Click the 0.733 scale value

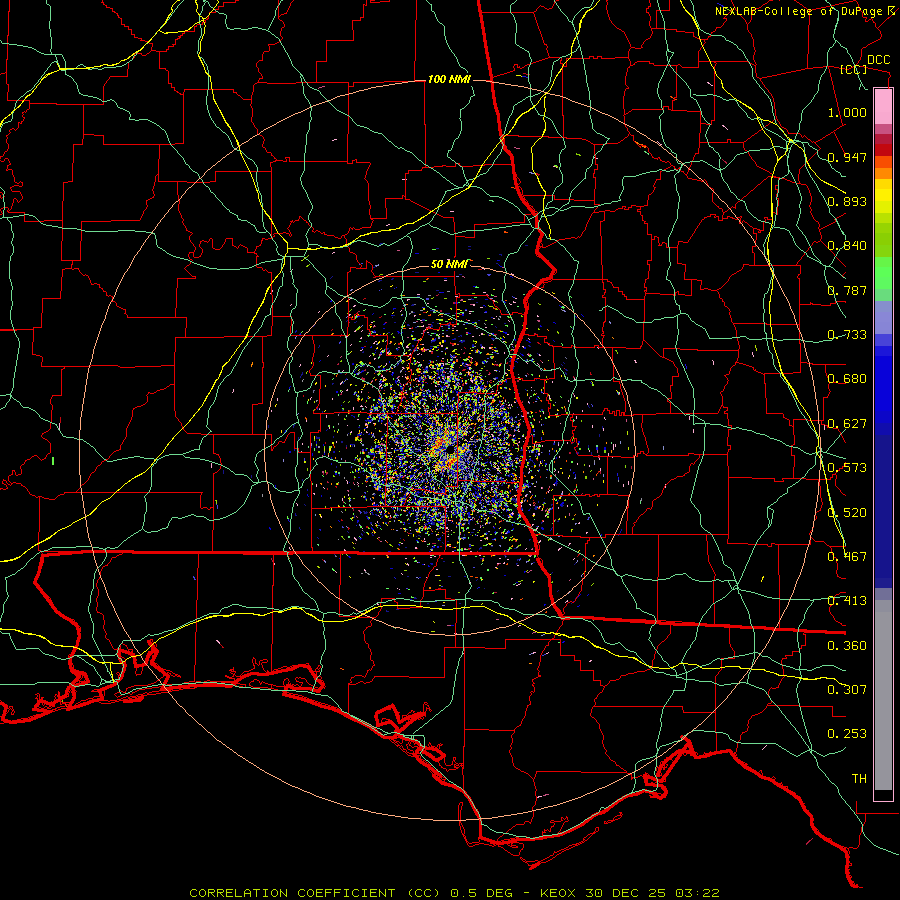point(847,335)
